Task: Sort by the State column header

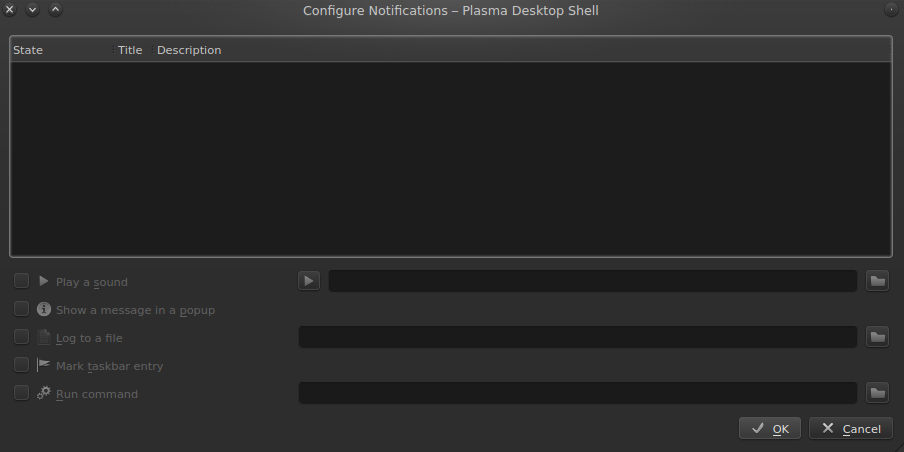Action: [62, 50]
